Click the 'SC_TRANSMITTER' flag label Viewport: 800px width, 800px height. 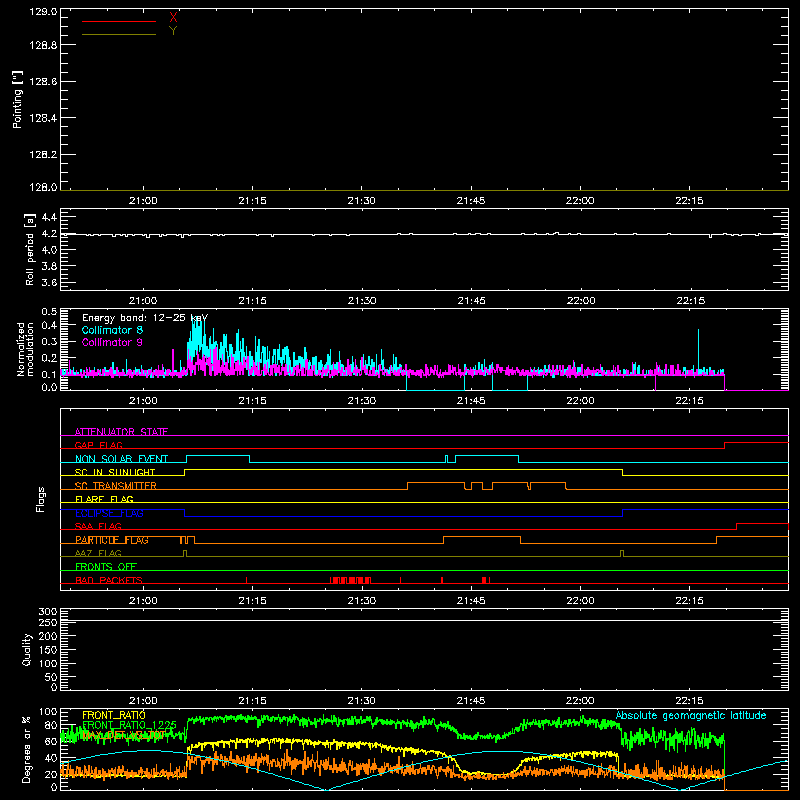(115, 486)
